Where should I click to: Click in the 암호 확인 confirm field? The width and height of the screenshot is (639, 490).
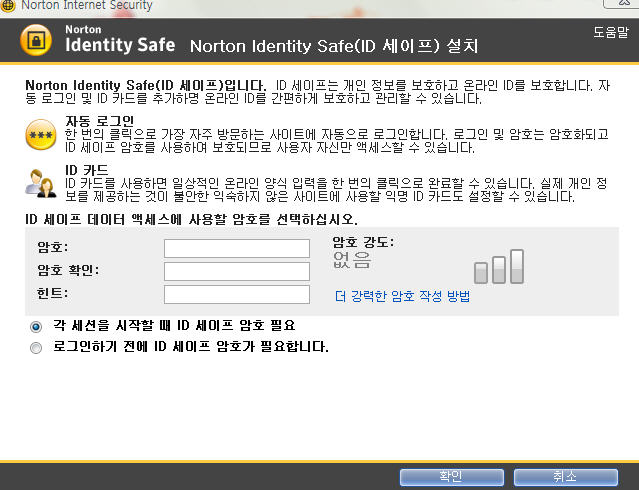237,271
